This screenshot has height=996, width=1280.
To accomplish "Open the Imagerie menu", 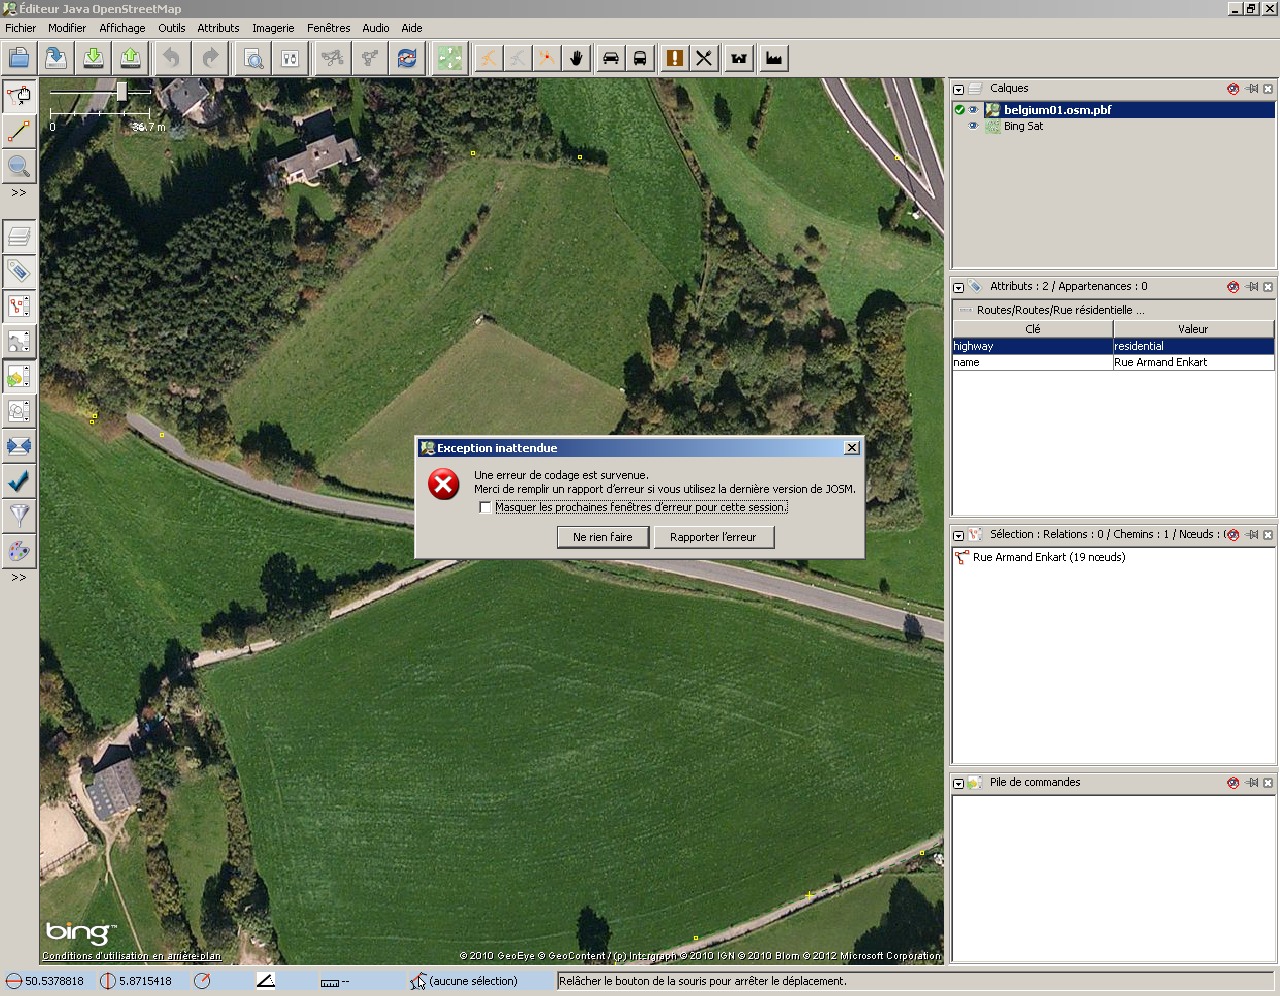I will 272,28.
